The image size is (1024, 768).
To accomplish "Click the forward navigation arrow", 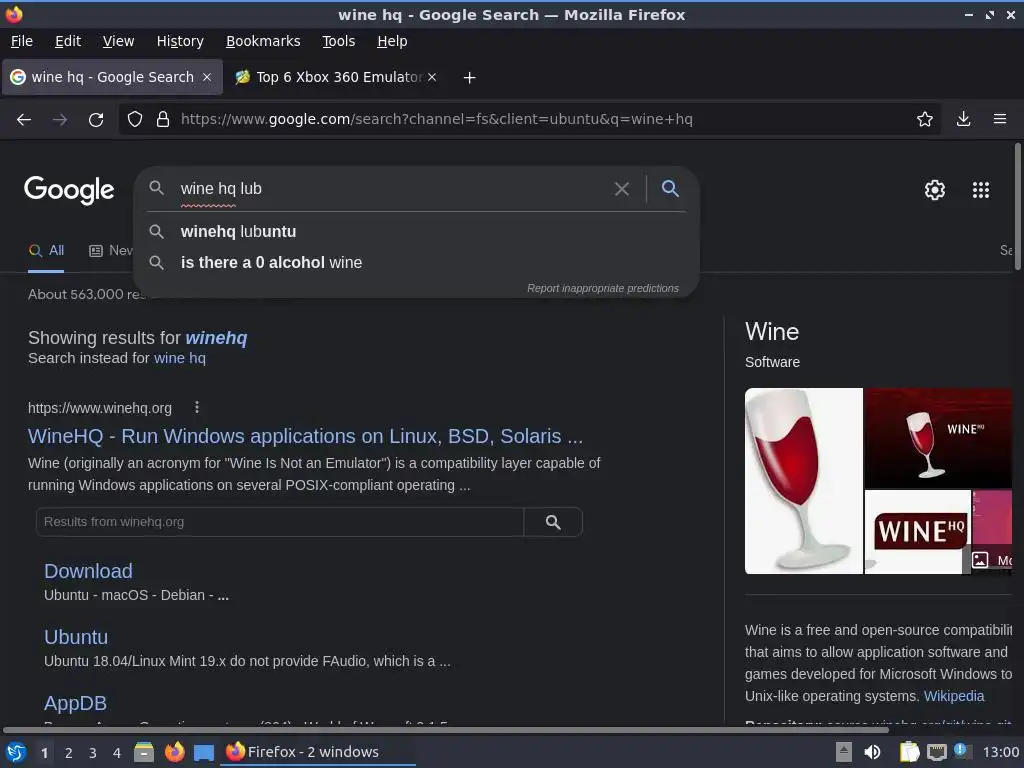I will [x=60, y=120].
